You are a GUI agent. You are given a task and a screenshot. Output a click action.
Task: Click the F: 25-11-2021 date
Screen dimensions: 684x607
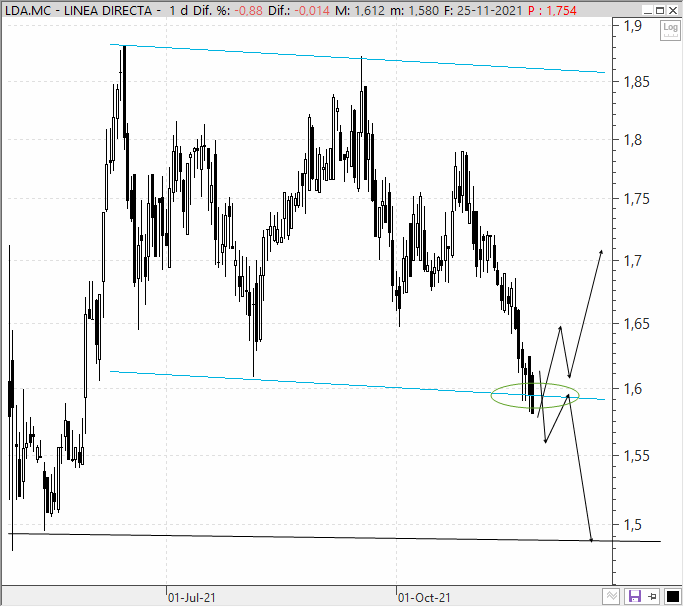tap(482, 10)
